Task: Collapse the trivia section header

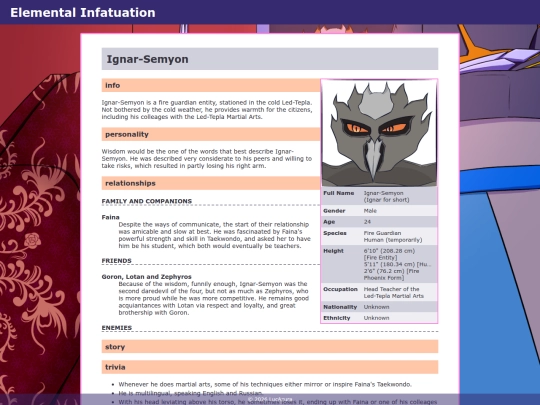Action: click(270, 367)
